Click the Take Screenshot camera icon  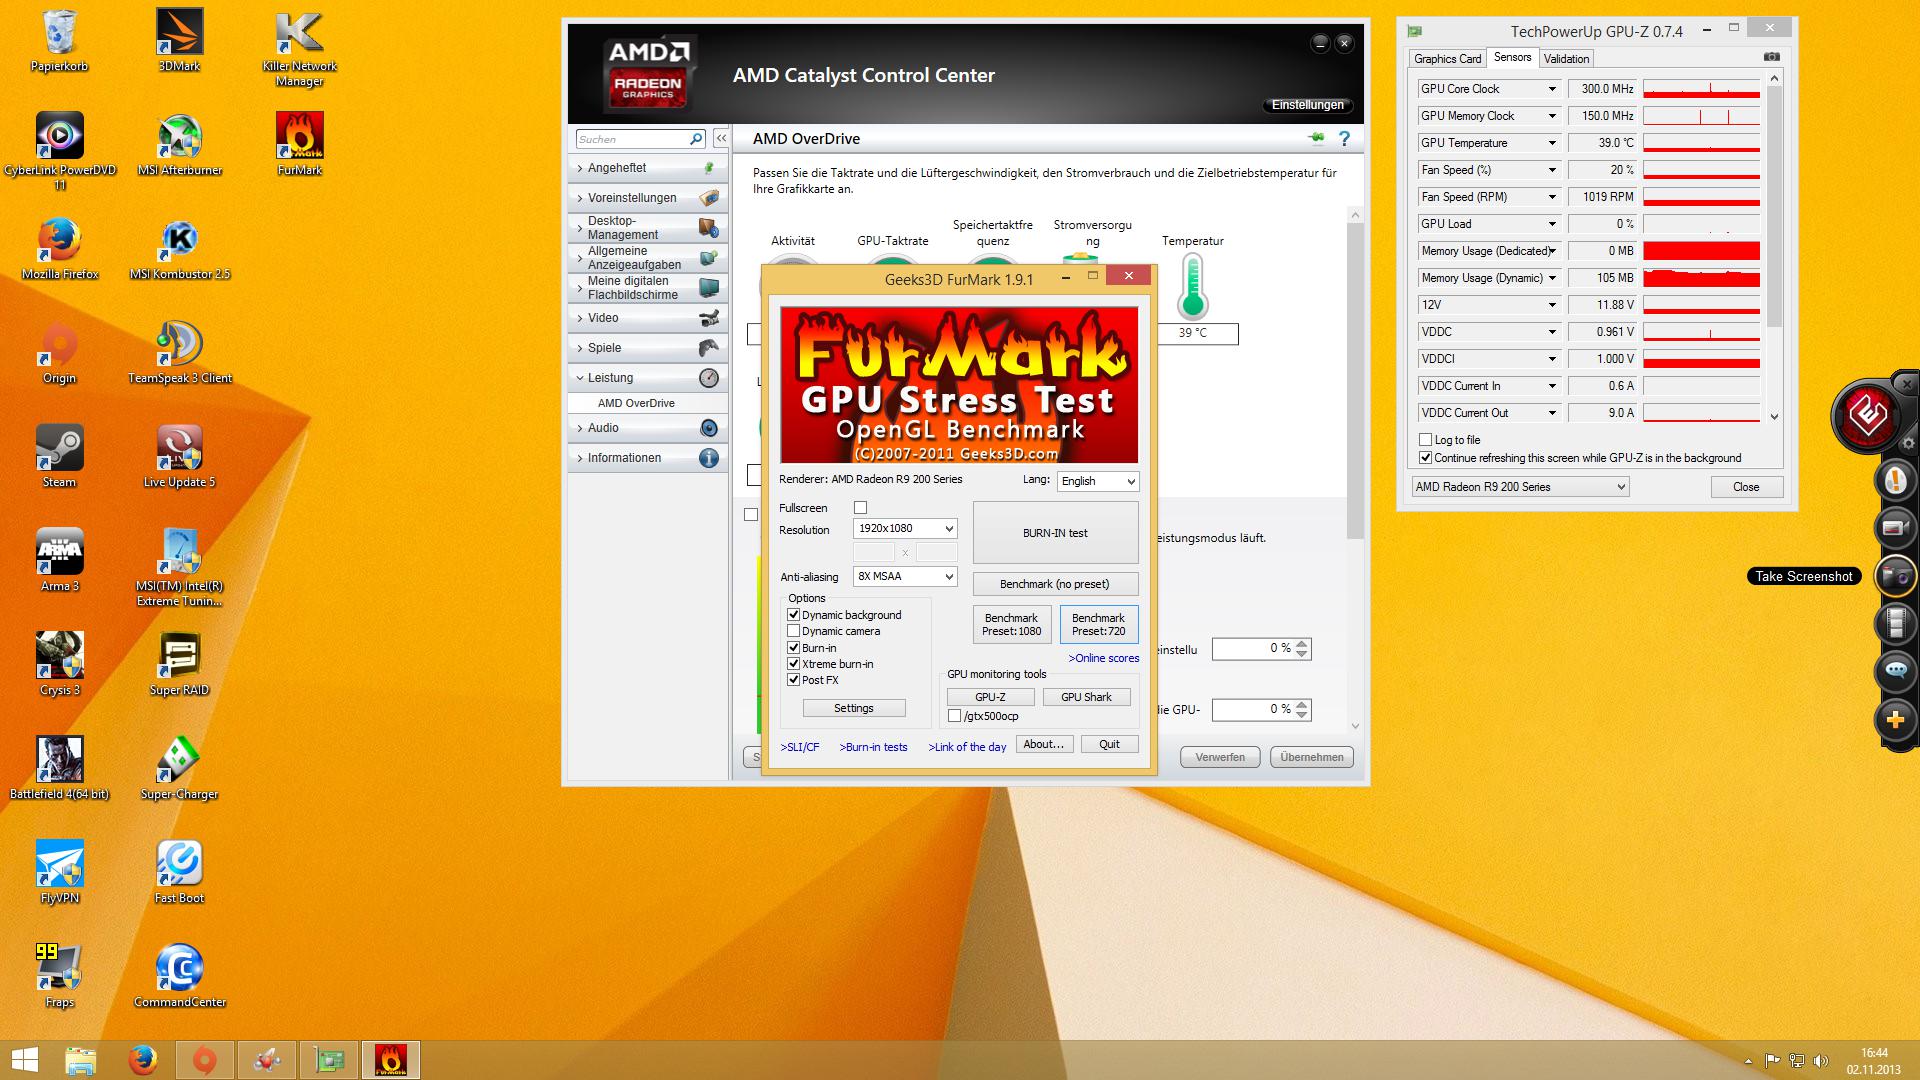1896,575
